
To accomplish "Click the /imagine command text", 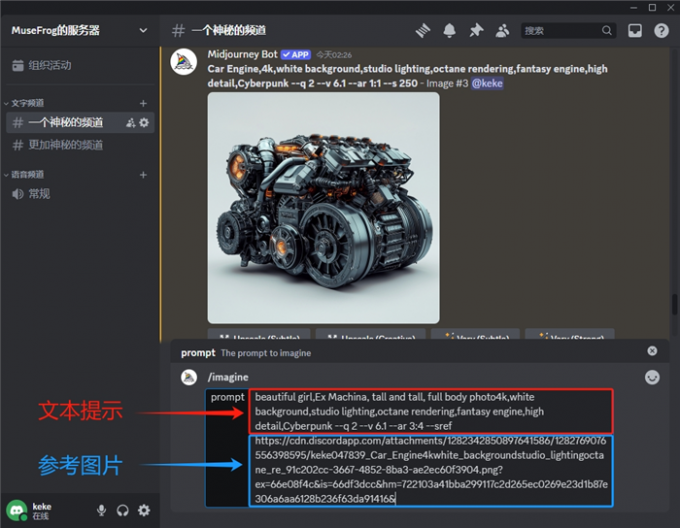I will coord(228,377).
